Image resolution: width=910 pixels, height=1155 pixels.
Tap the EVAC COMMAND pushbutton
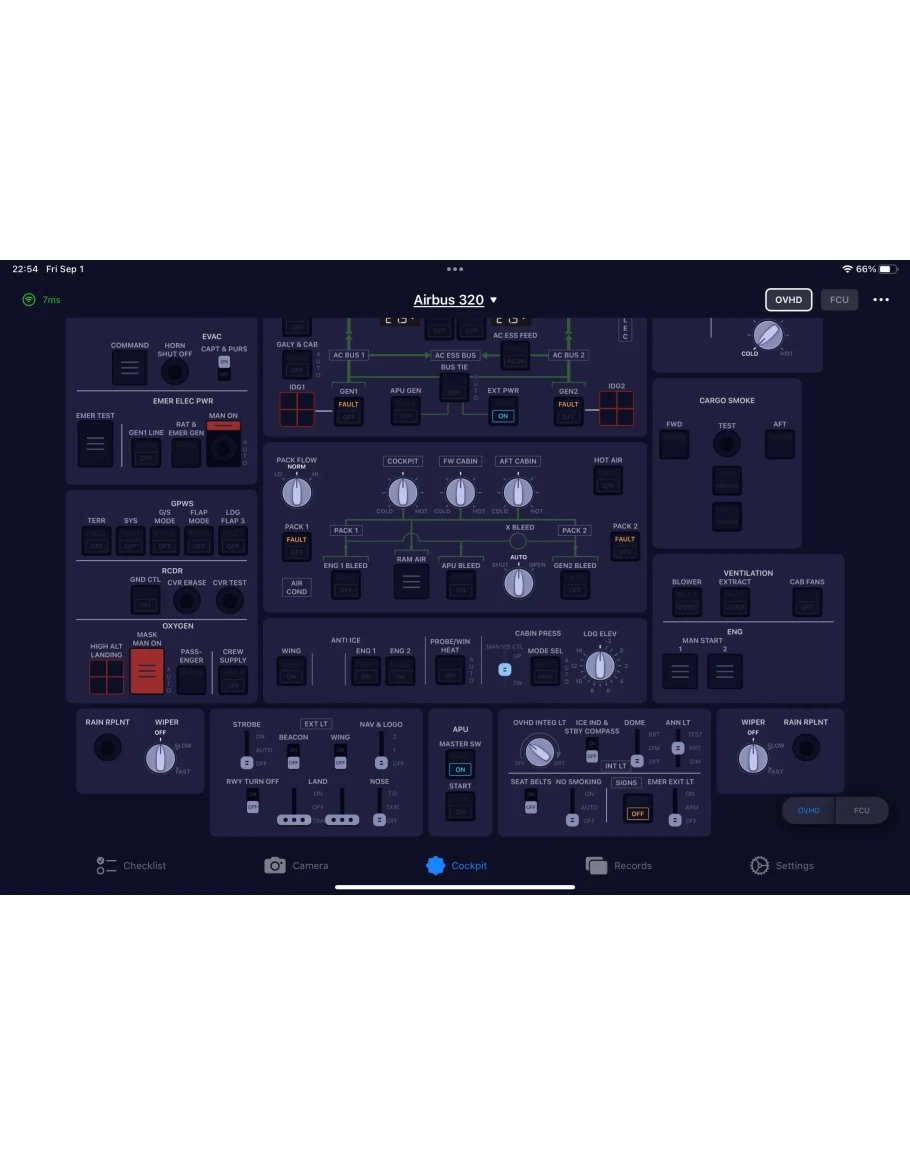click(x=130, y=368)
